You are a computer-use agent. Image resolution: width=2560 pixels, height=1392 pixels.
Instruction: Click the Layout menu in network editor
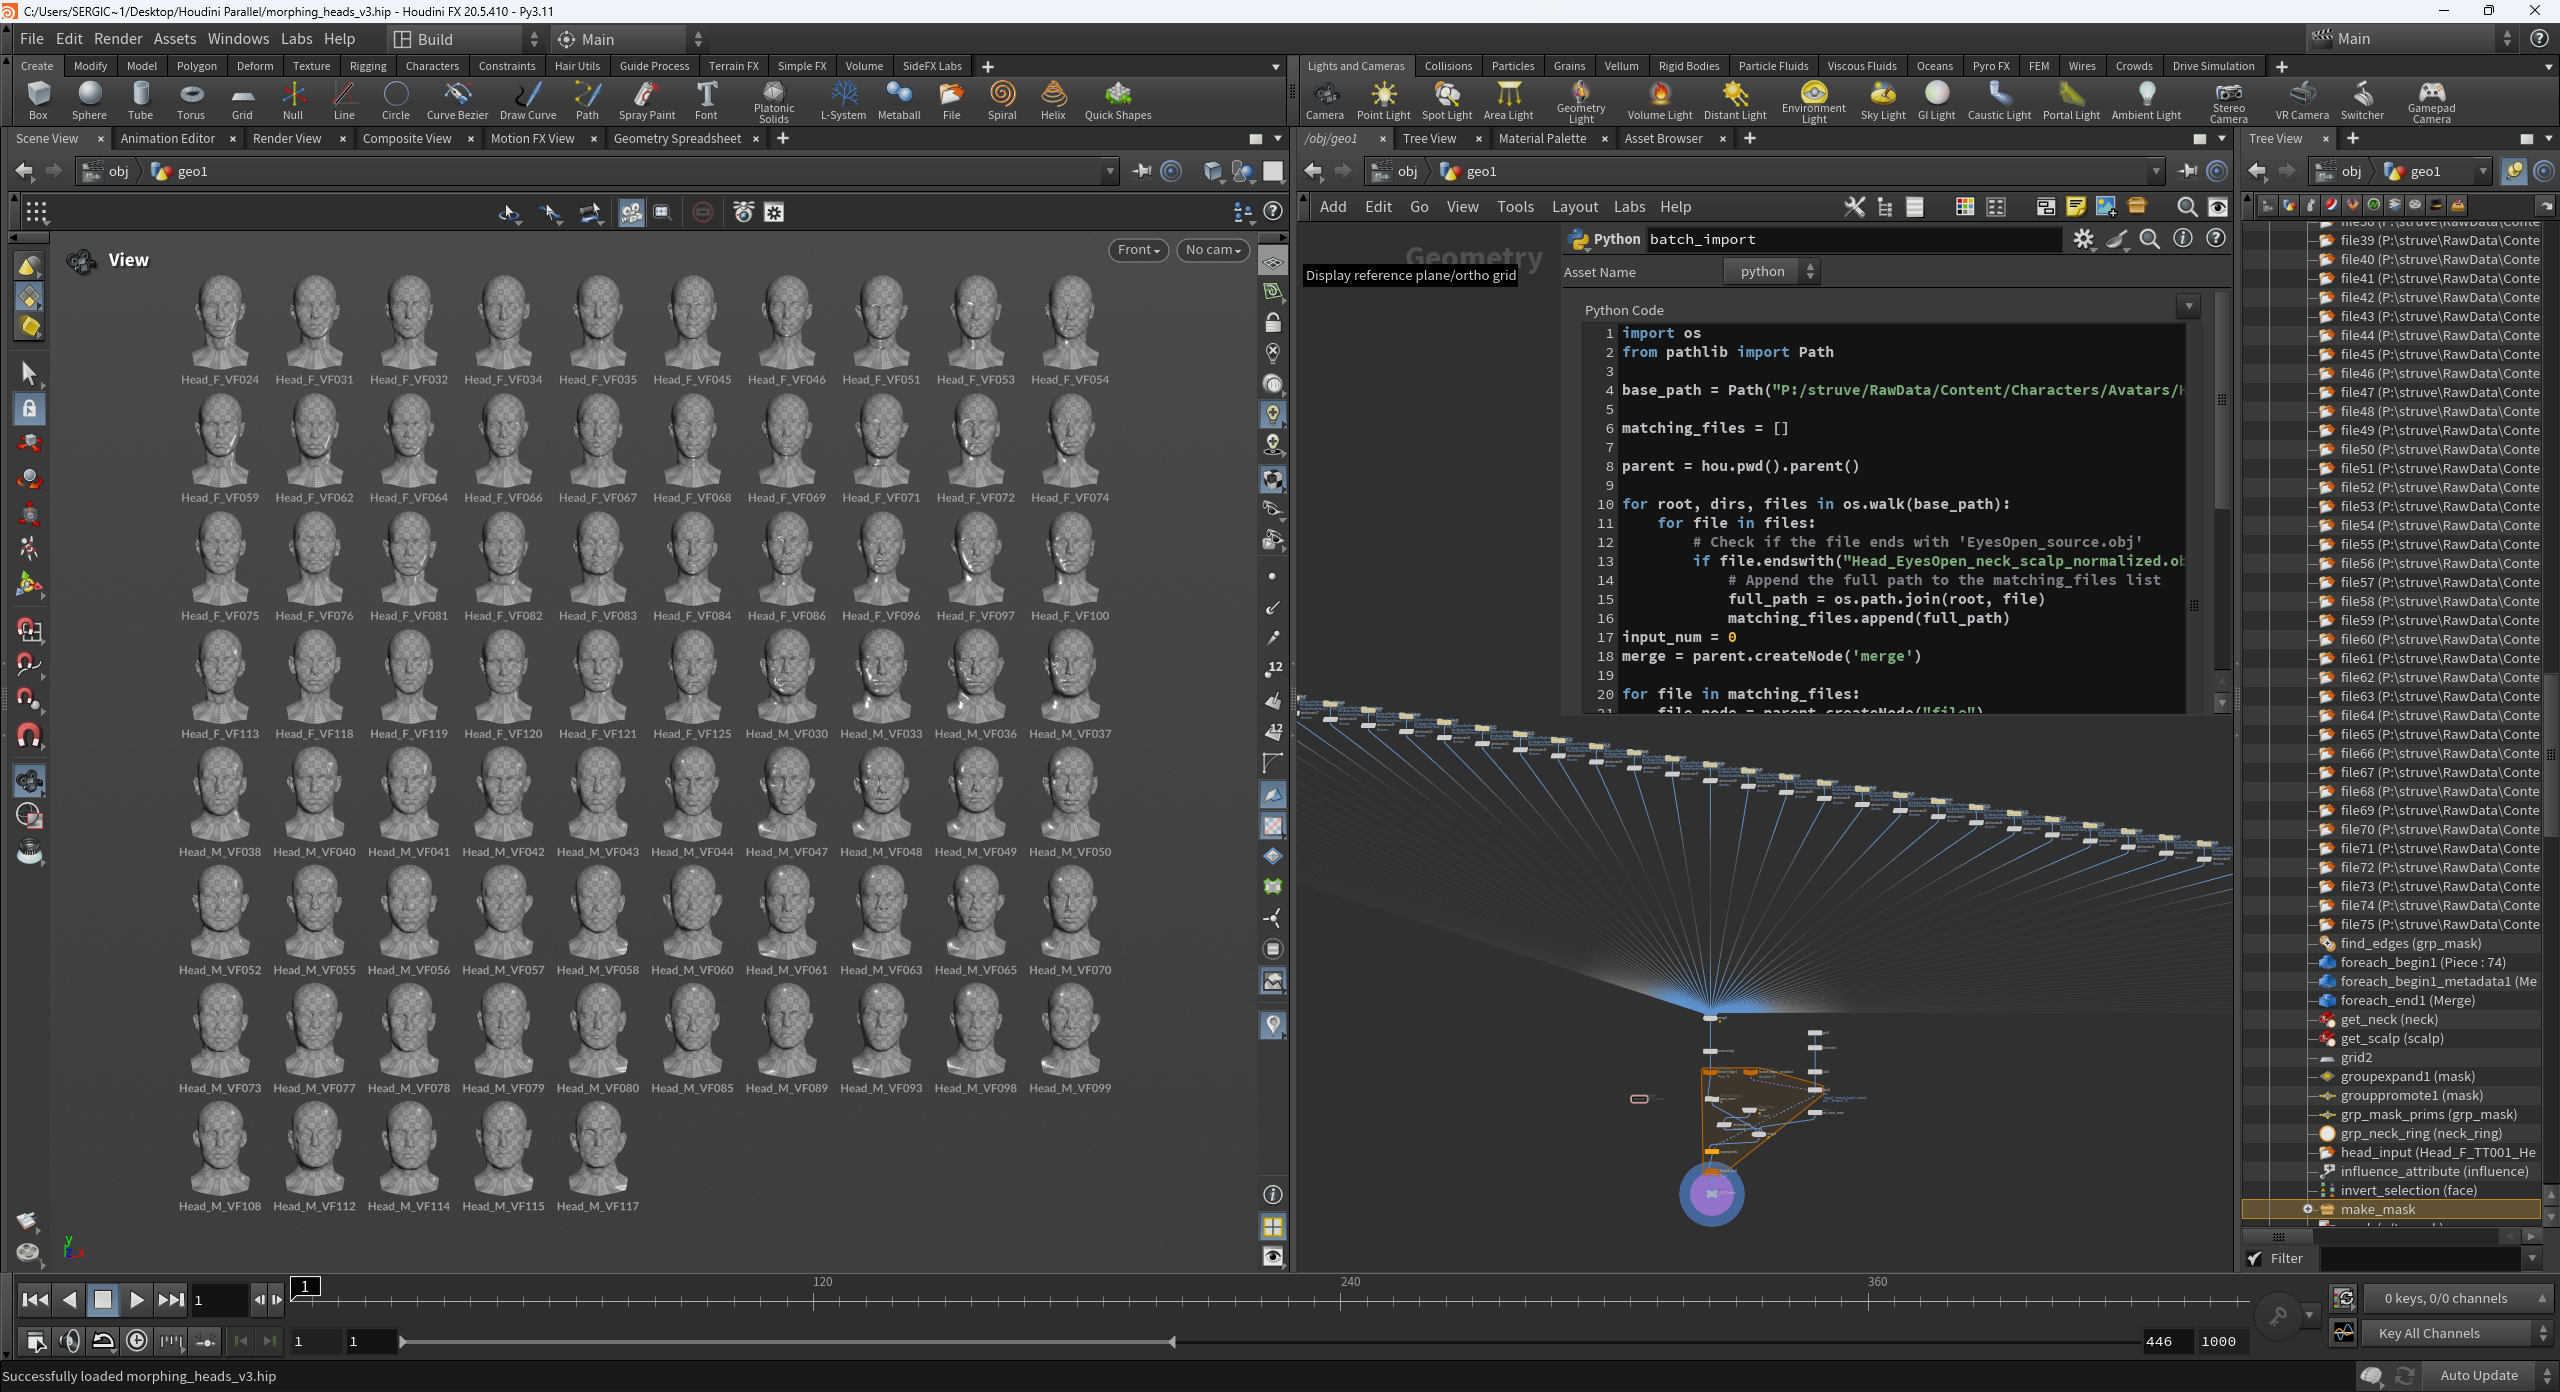(x=1575, y=207)
